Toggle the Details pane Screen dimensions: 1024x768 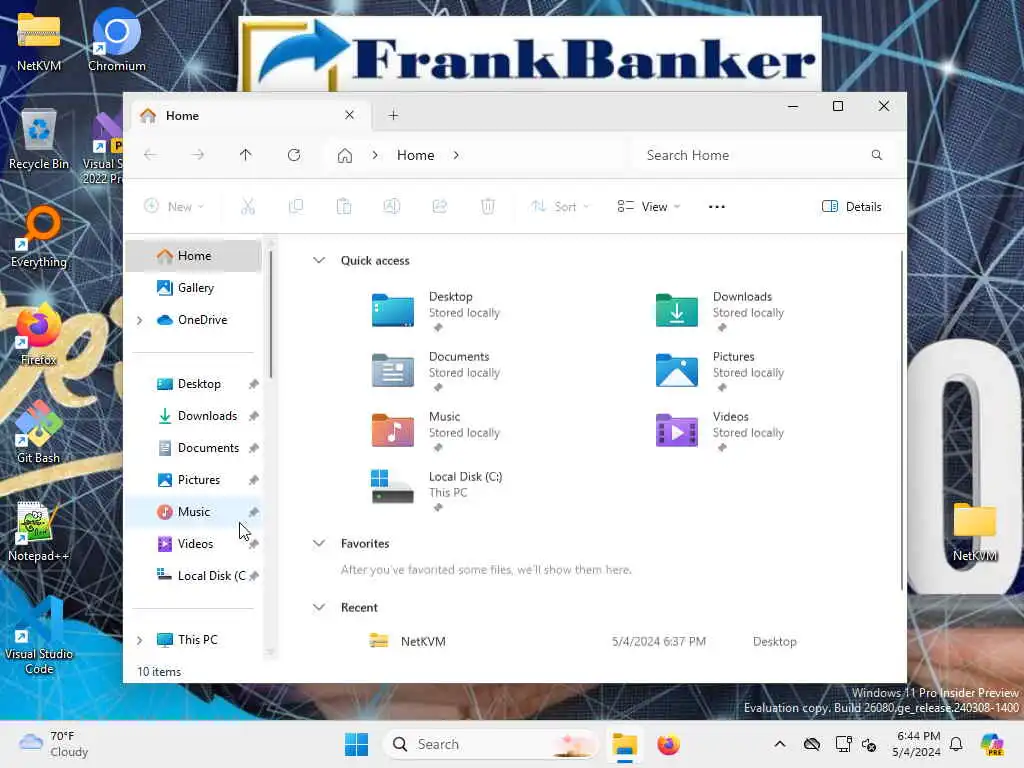[852, 206]
